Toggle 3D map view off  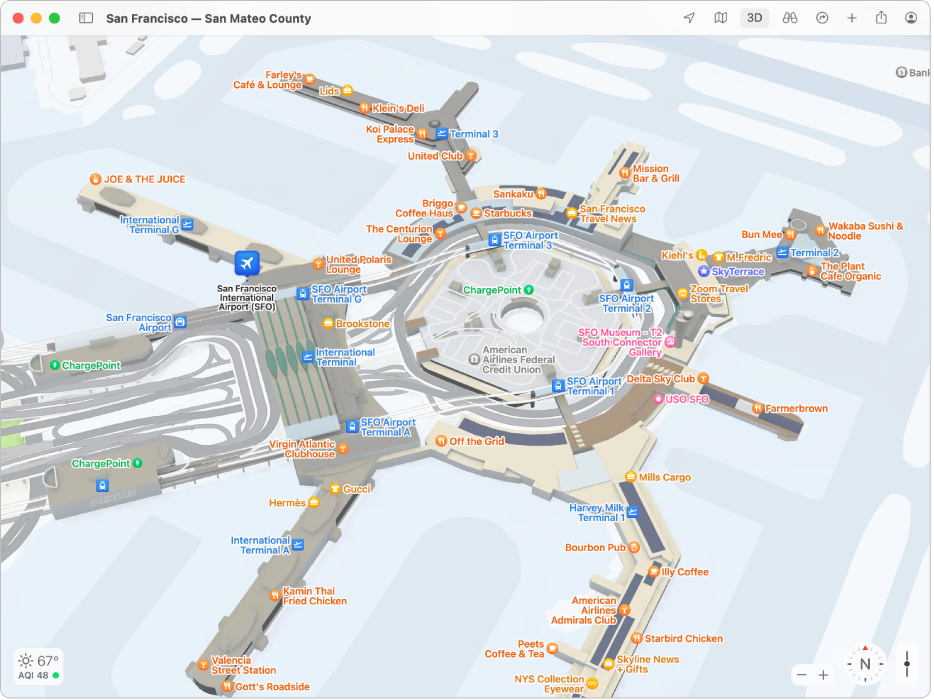pos(754,17)
